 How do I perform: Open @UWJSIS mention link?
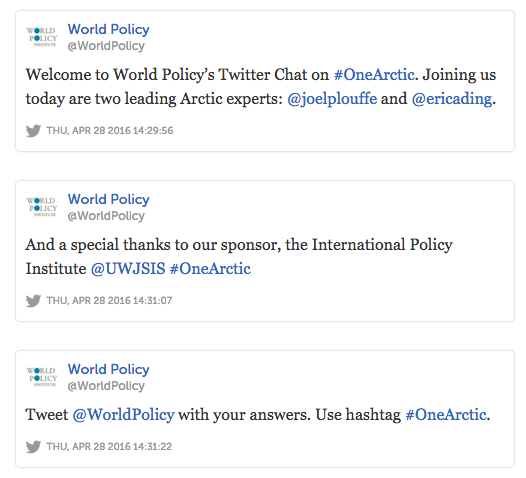(128, 269)
